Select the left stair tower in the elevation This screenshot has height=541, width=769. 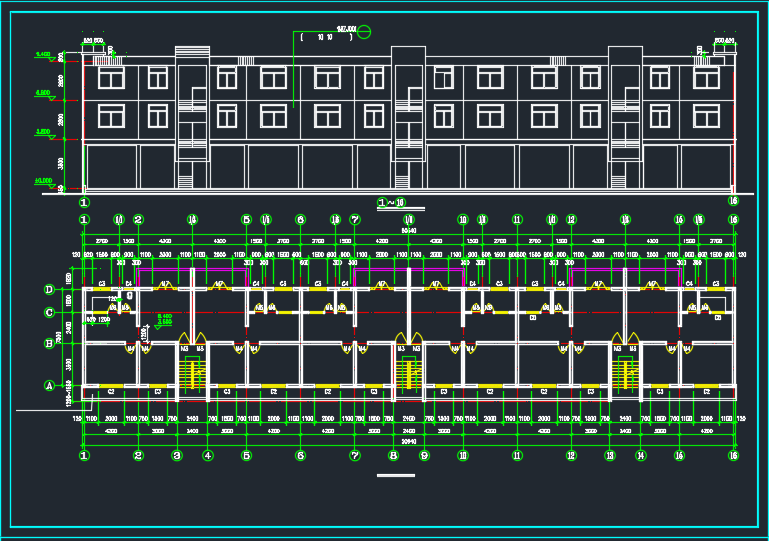click(193, 117)
